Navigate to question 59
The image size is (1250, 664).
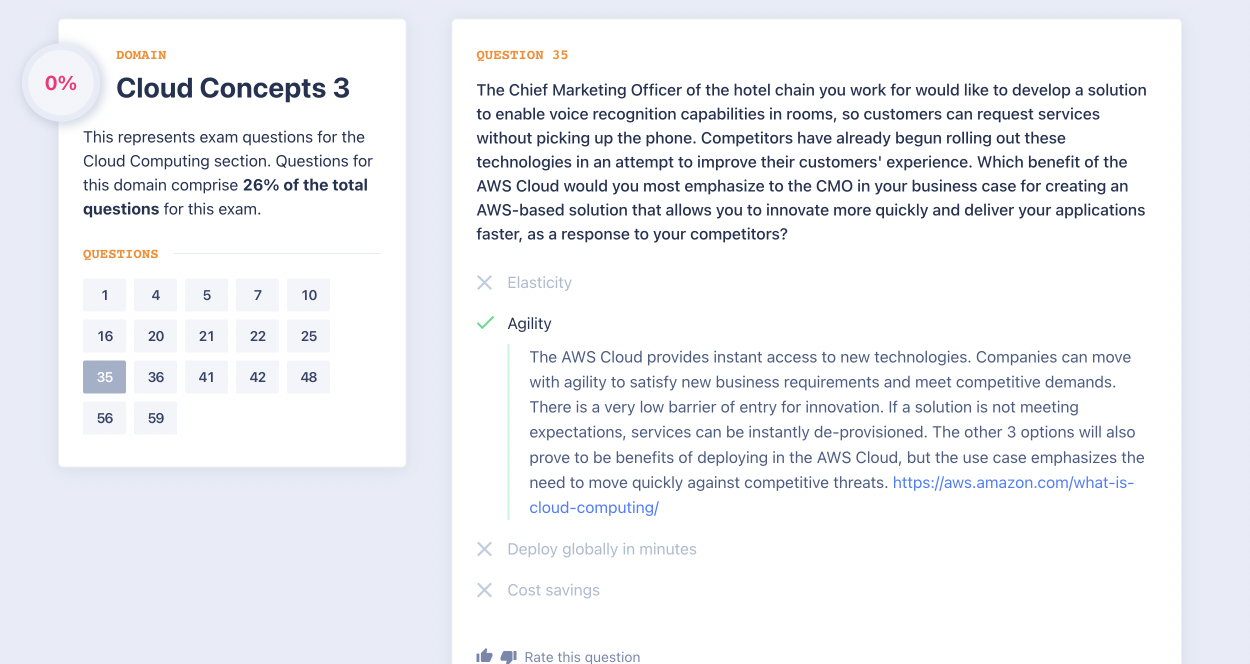[x=156, y=418]
